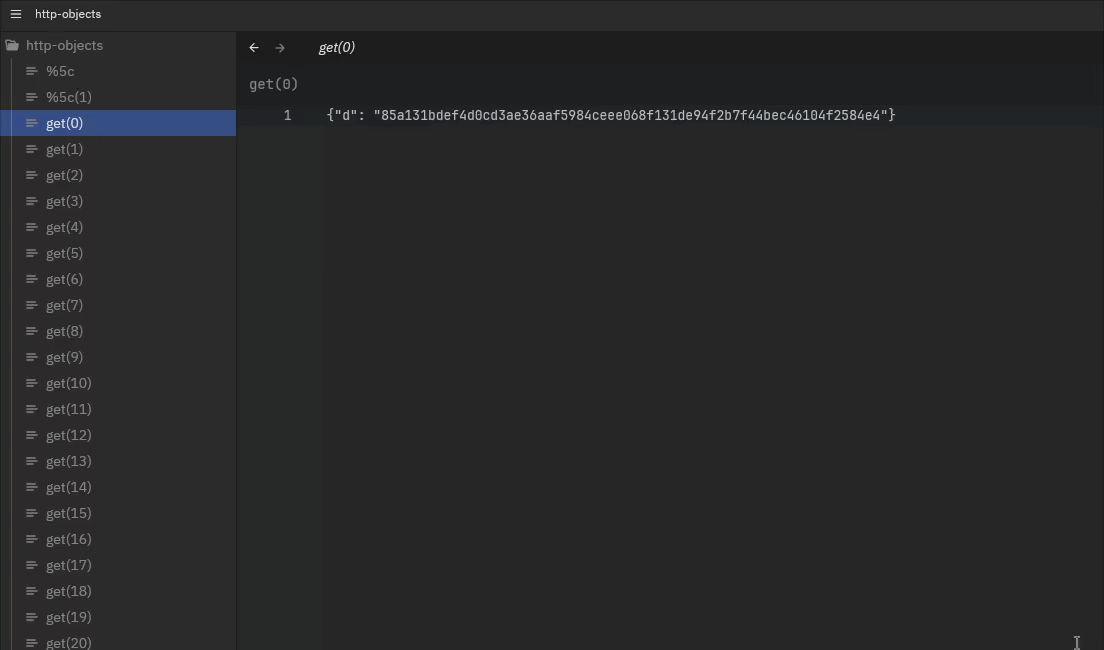
Task: Select get(1) in the file tree
Action: pos(64,149)
